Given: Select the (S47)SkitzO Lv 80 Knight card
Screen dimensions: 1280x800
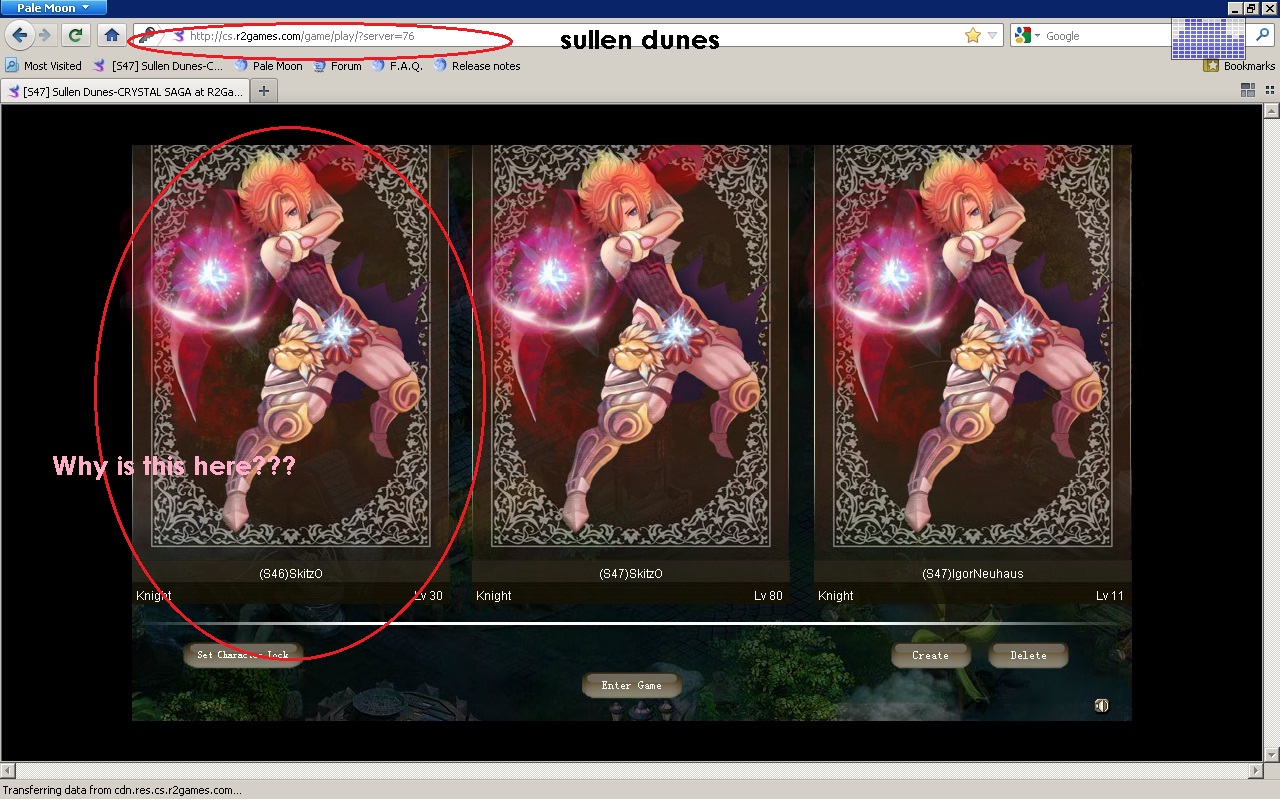Looking at the screenshot, I should click(630, 370).
